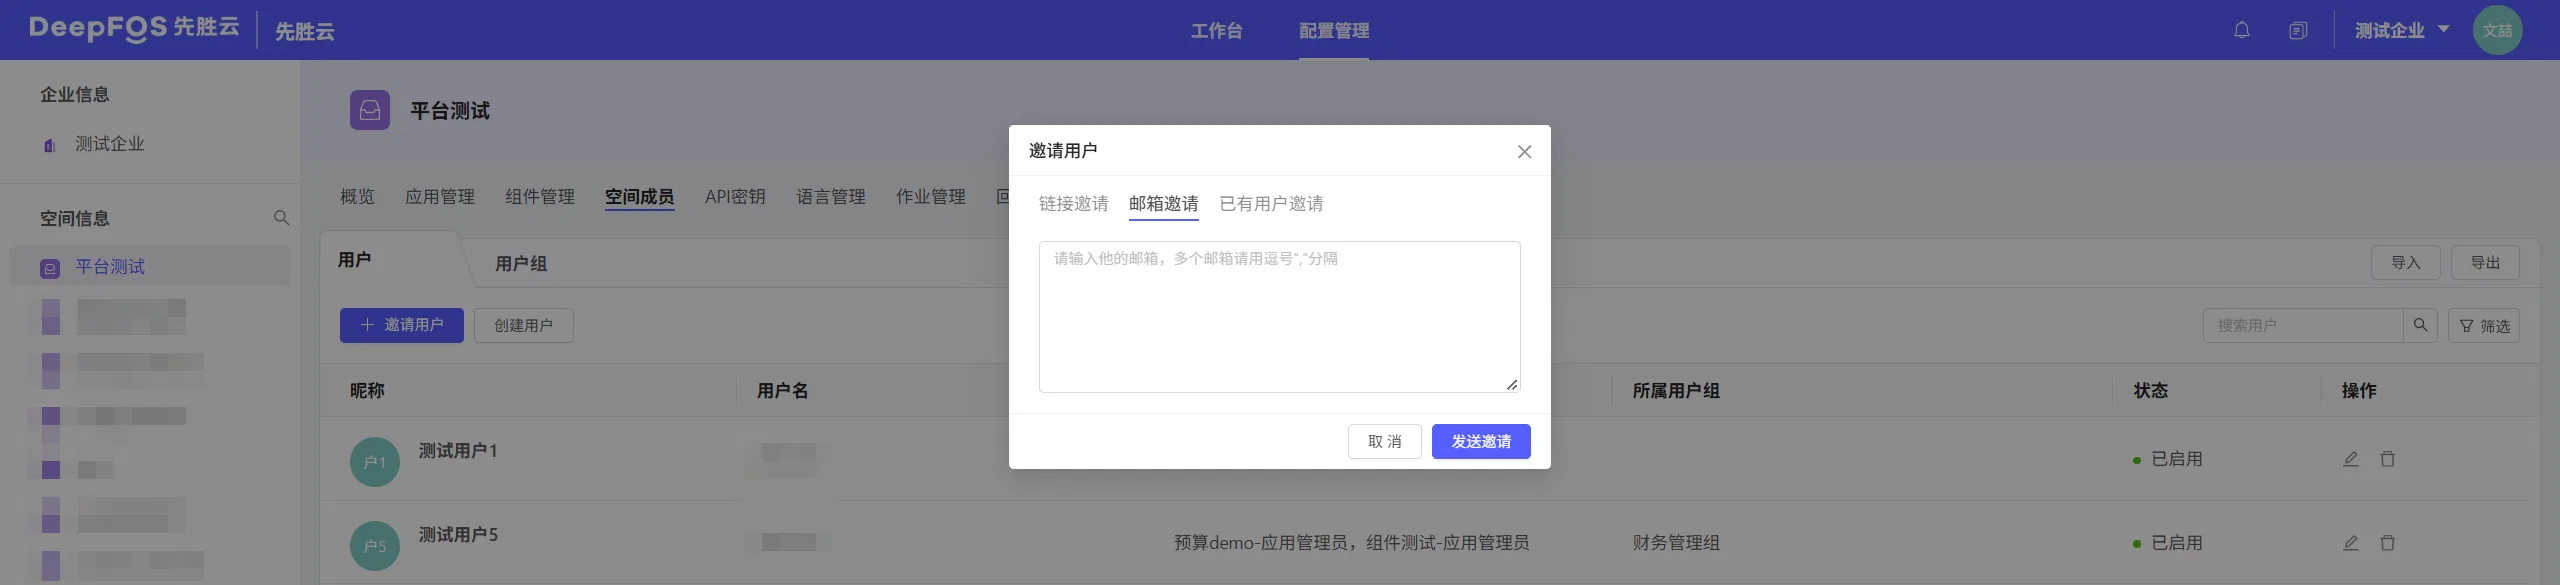
Task: Open the 应用管理 tab
Action: (440, 197)
